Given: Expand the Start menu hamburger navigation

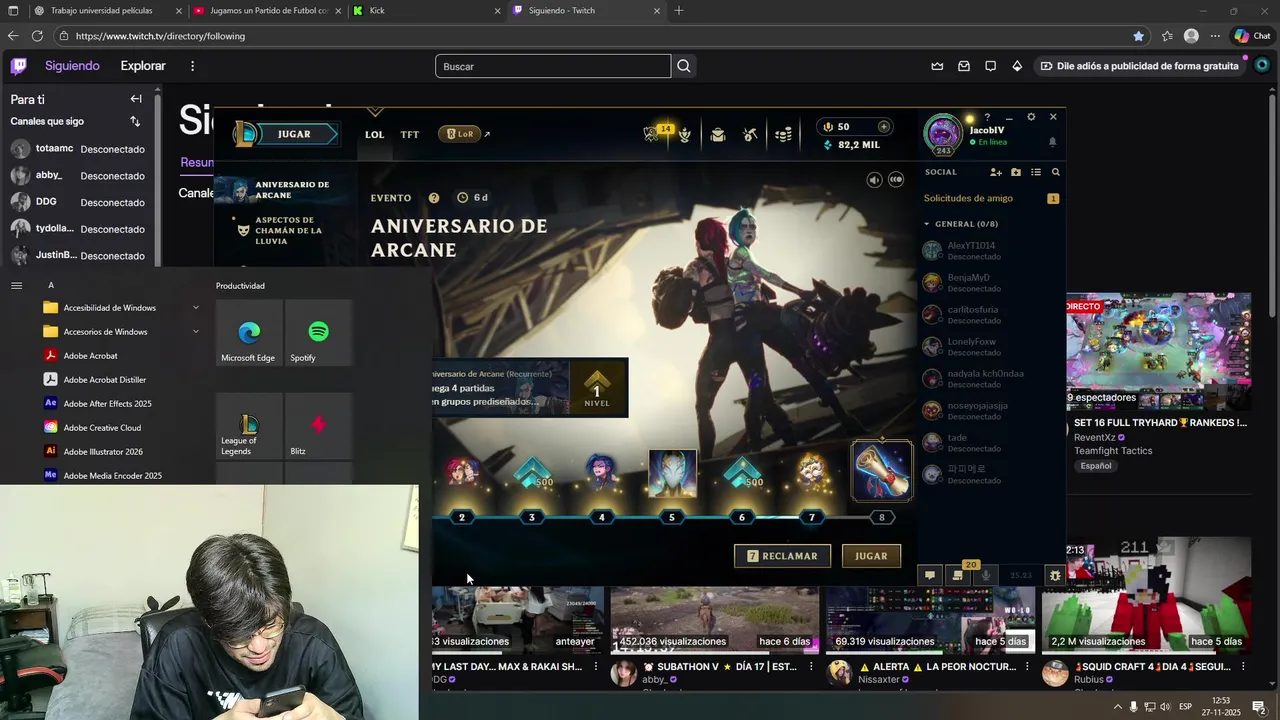Looking at the screenshot, I should pos(16,285).
